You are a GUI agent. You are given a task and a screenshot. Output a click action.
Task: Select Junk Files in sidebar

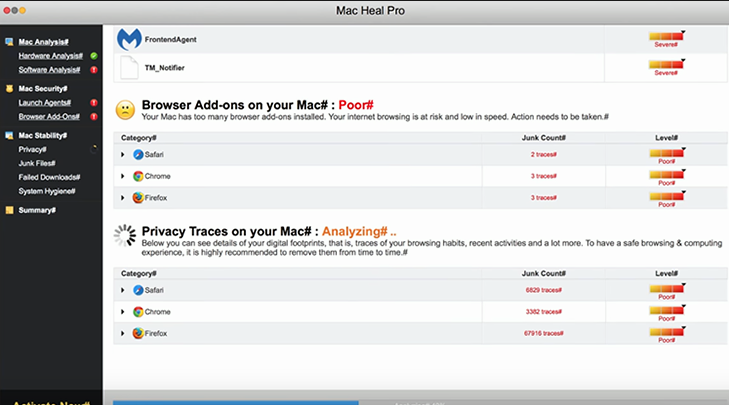click(x=38, y=163)
